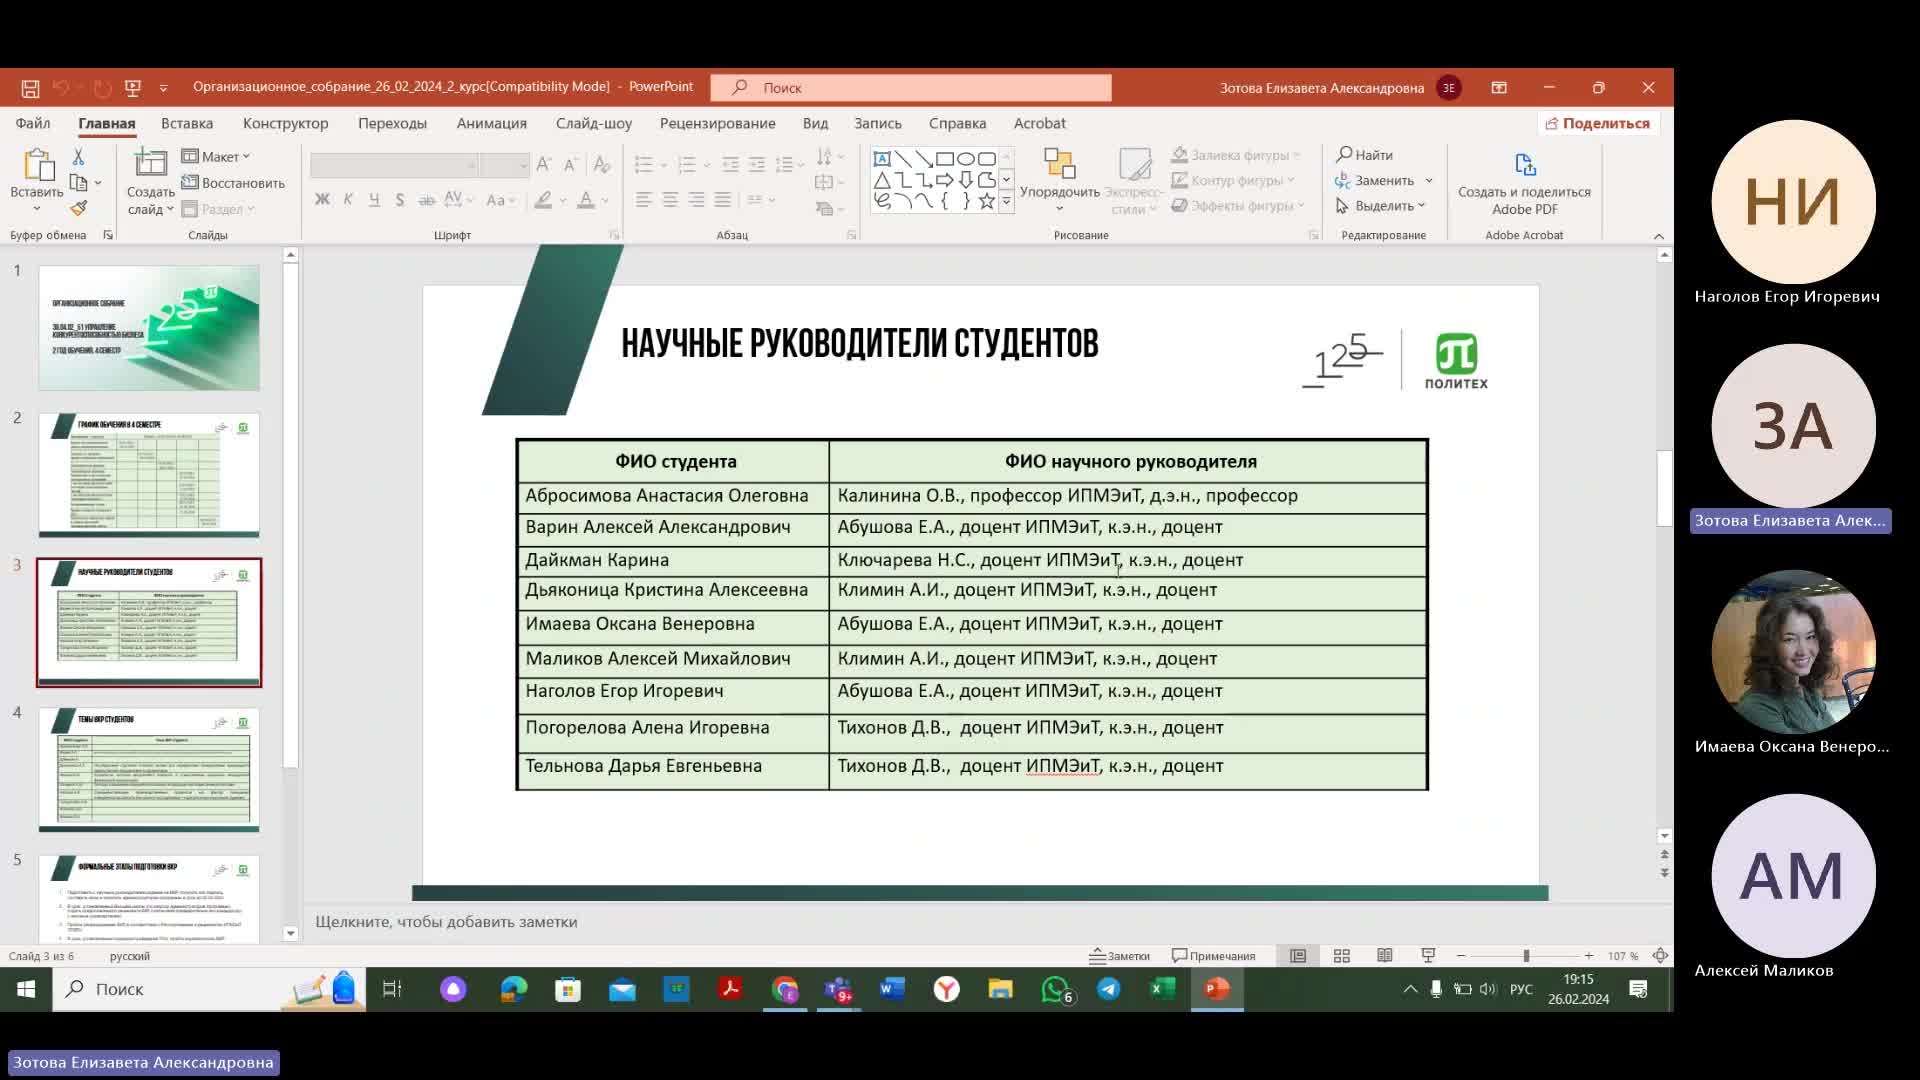The width and height of the screenshot is (1920, 1080).
Task: Toggle text shadow S
Action: pyautogui.click(x=400, y=199)
